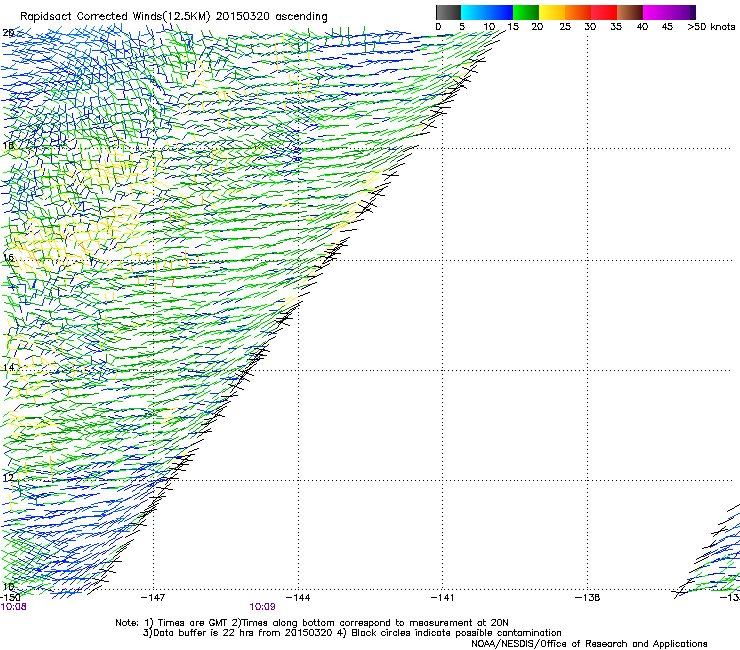Click the longitude axis label '-141'

coord(443,598)
